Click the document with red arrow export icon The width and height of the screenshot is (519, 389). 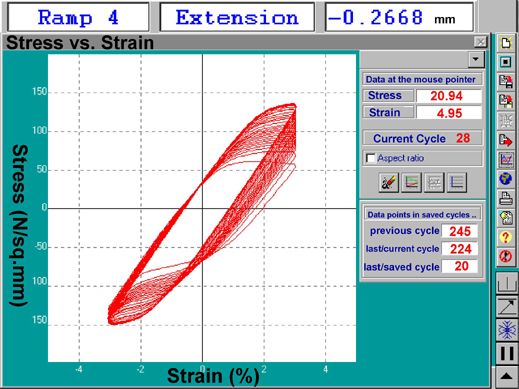tap(506, 140)
